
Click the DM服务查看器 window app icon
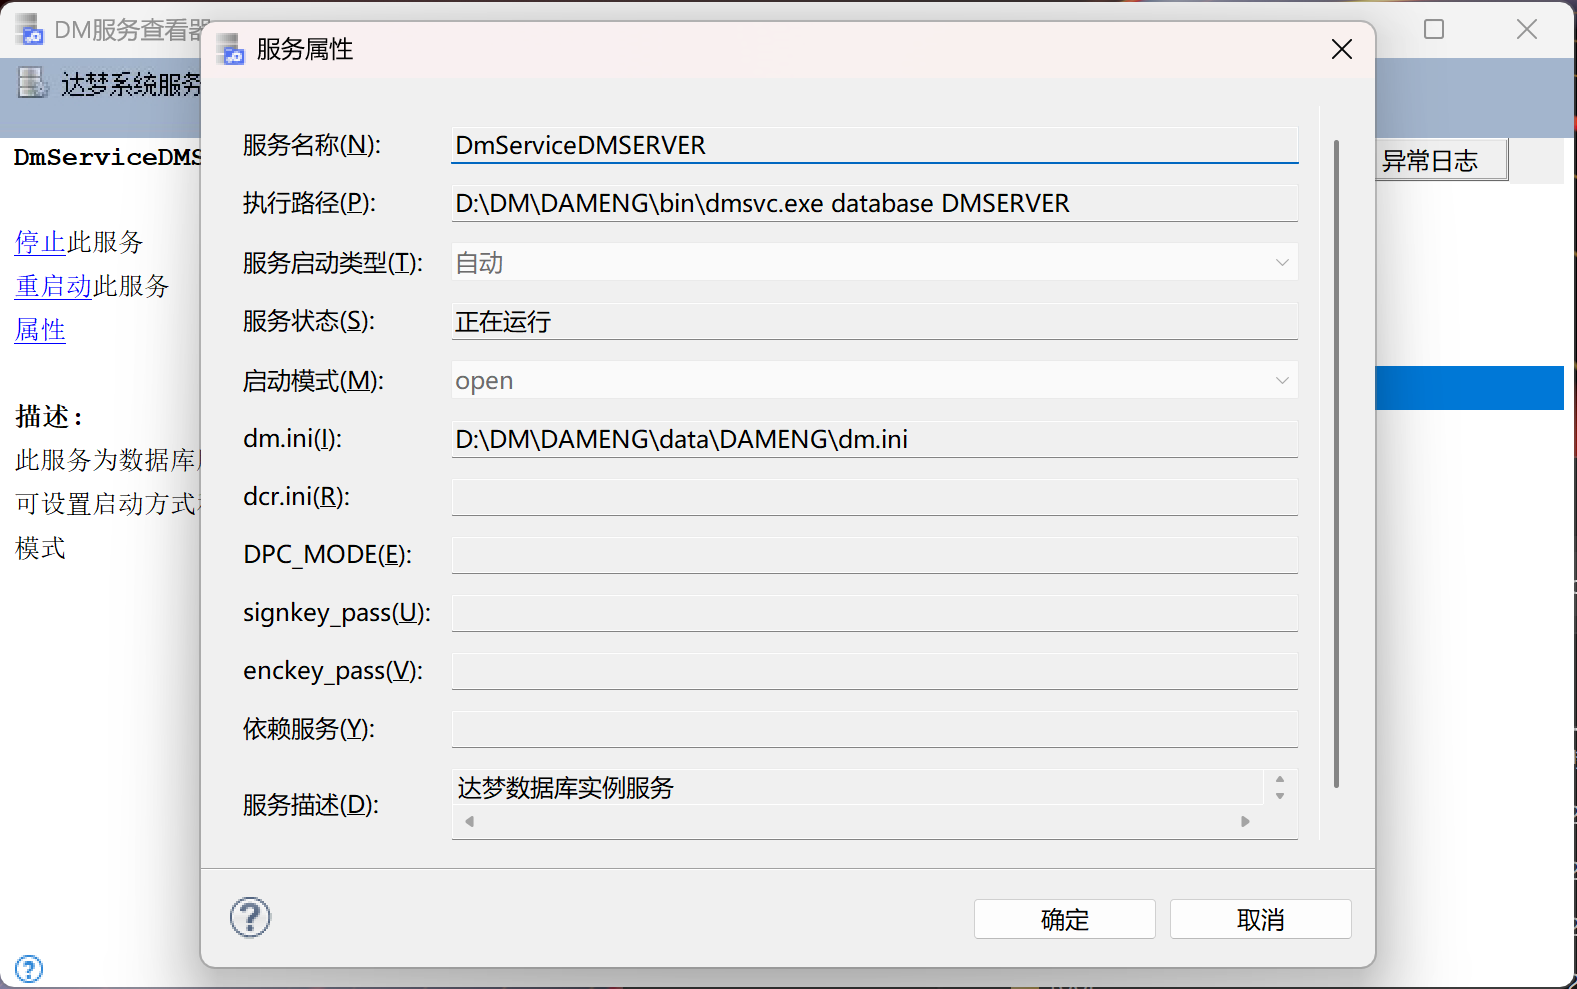pos(29,29)
